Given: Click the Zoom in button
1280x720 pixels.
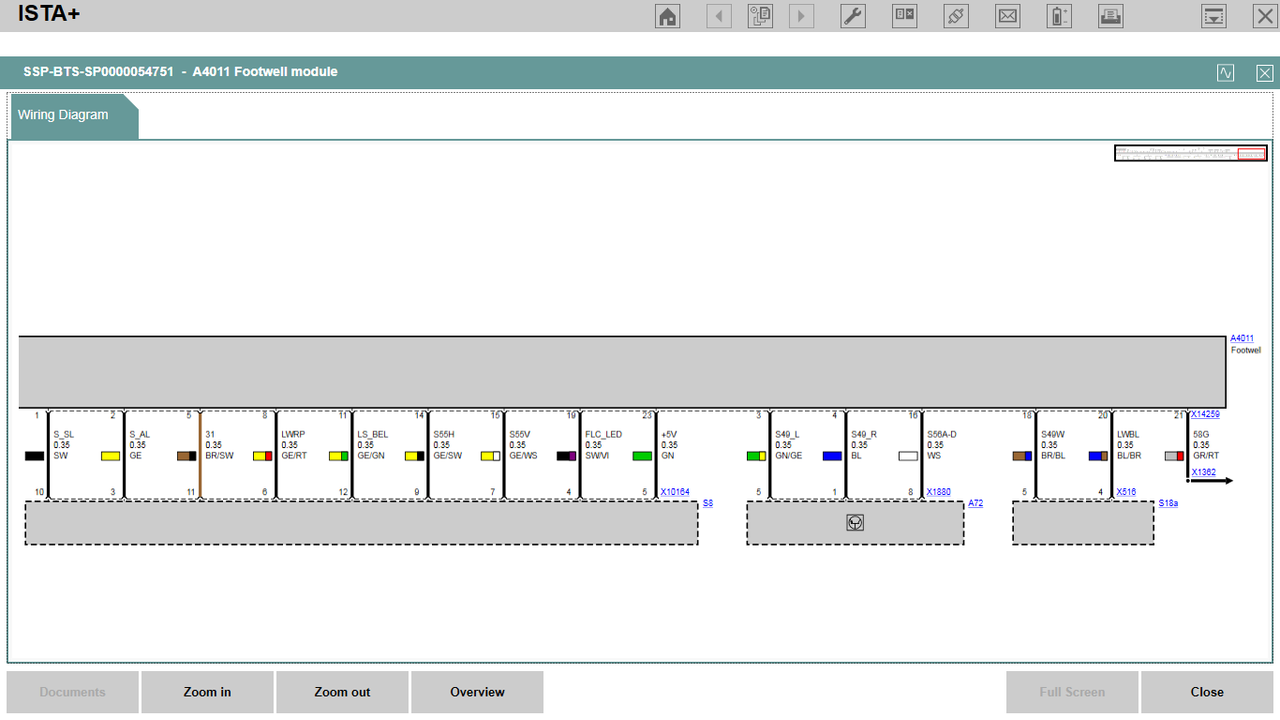Looking at the screenshot, I should (207, 692).
